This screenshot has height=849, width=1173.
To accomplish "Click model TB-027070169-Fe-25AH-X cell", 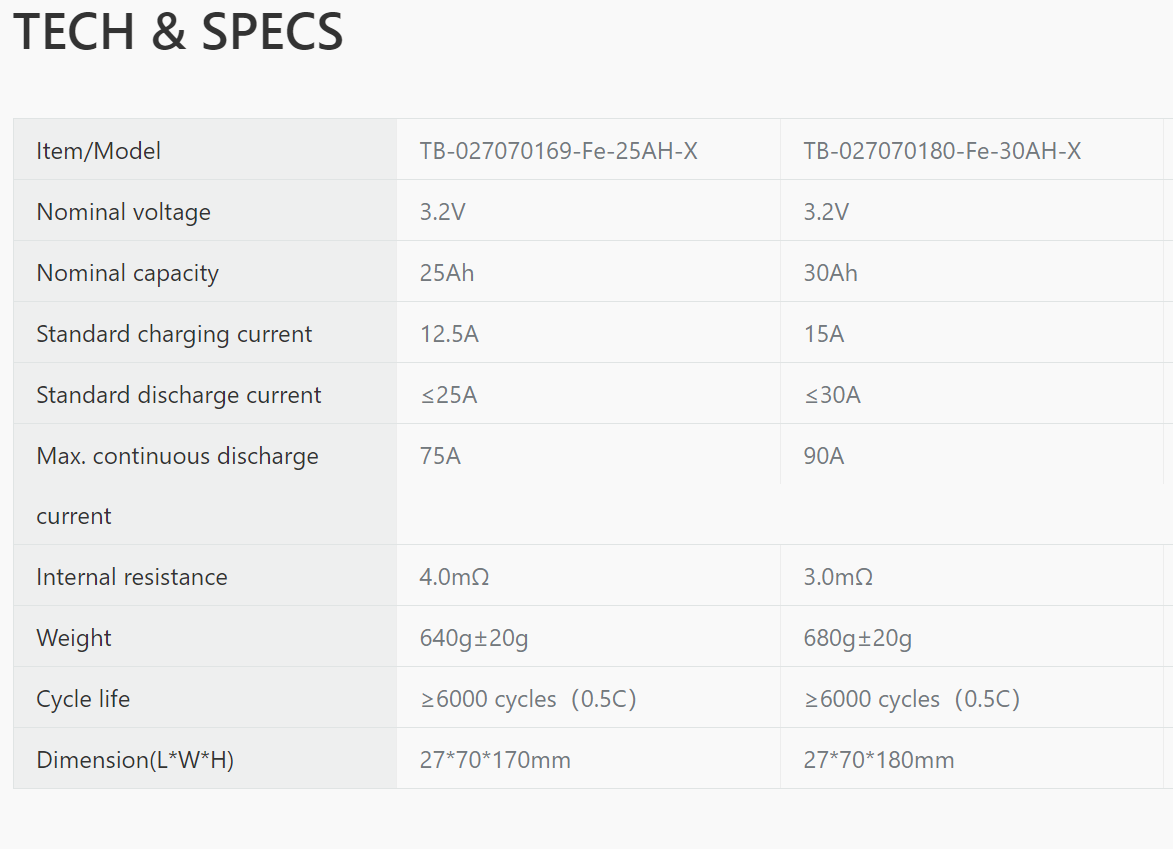I will 558,151.
